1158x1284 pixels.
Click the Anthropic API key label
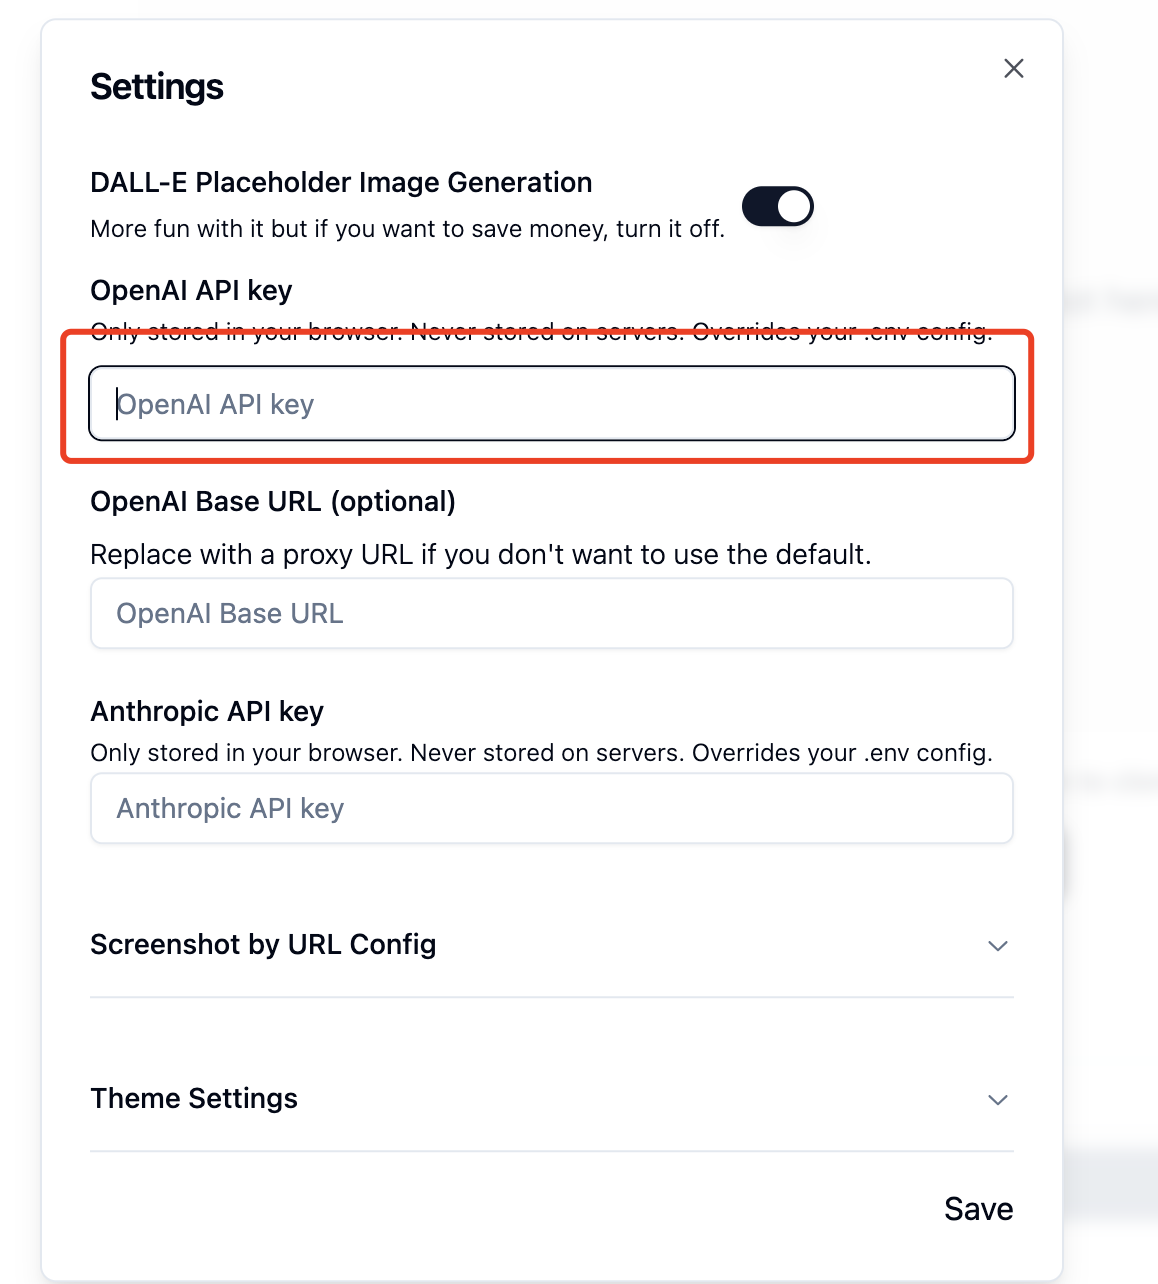(x=207, y=711)
